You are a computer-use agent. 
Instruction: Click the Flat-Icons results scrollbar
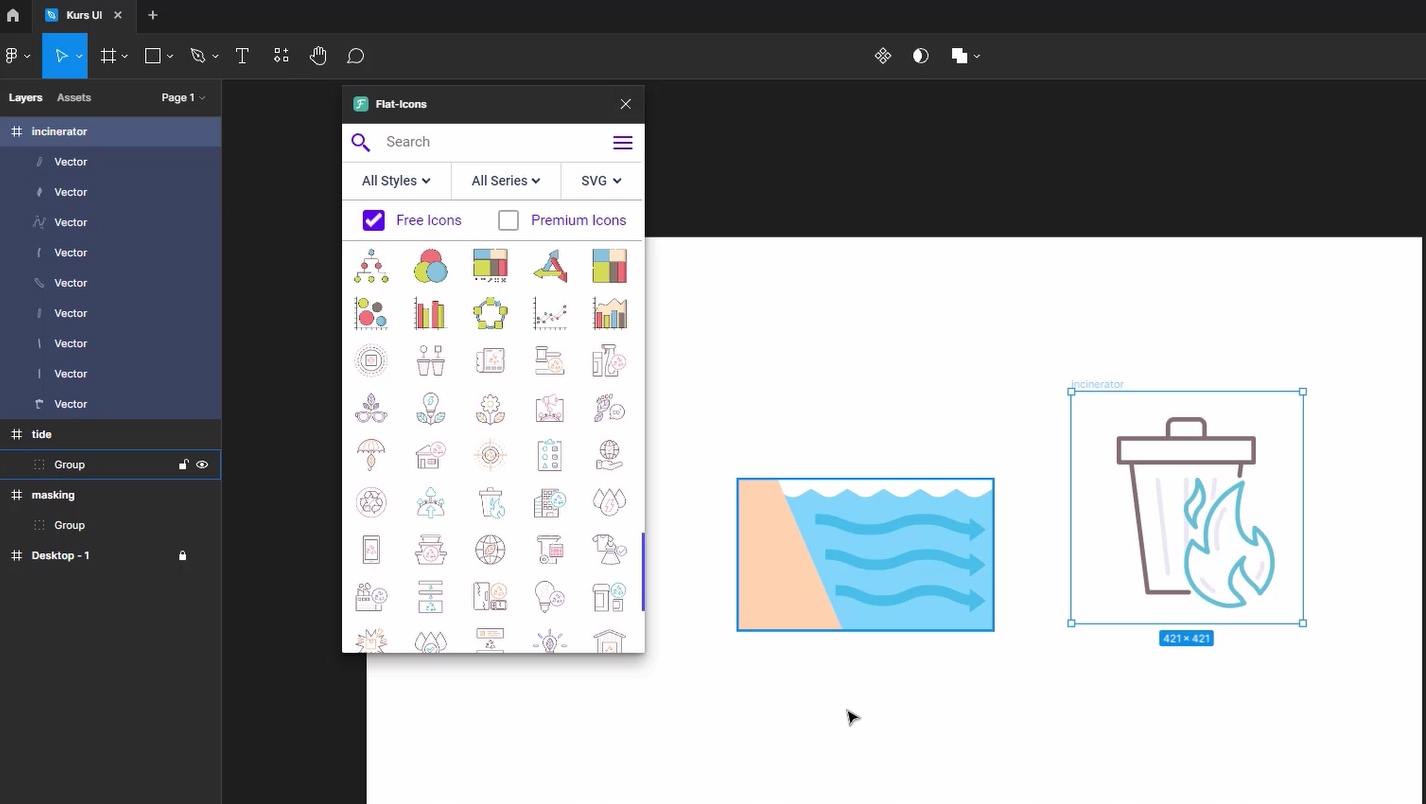[643, 572]
